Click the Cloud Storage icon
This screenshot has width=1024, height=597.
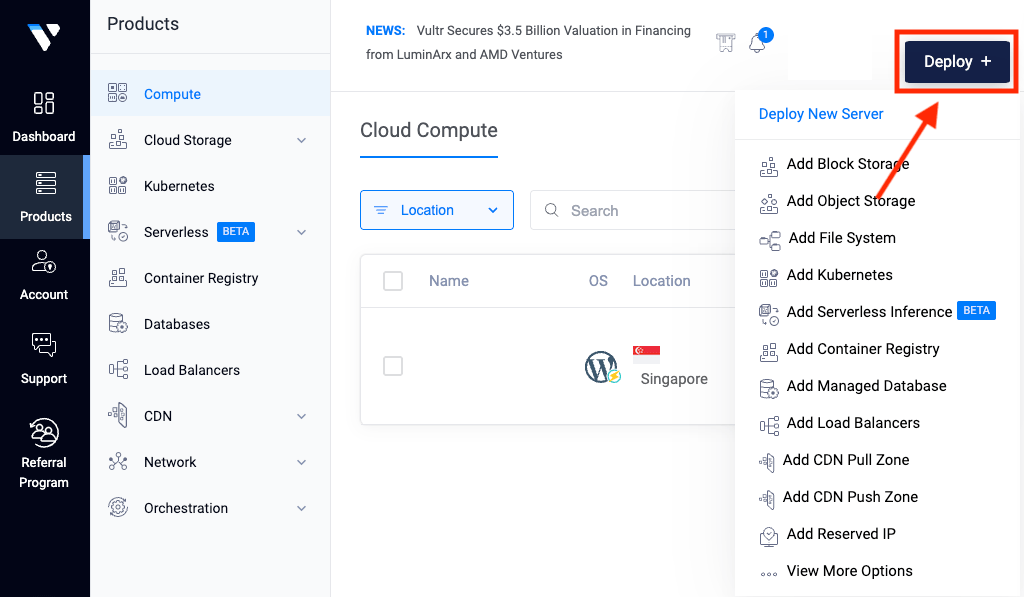[118, 139]
